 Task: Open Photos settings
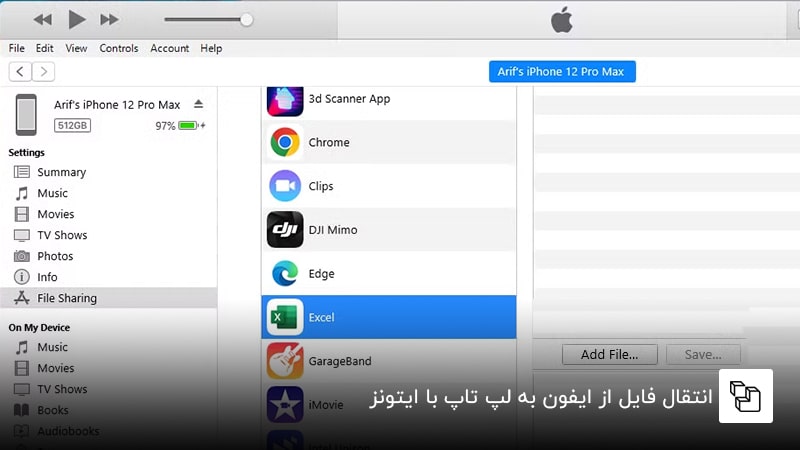coord(55,256)
